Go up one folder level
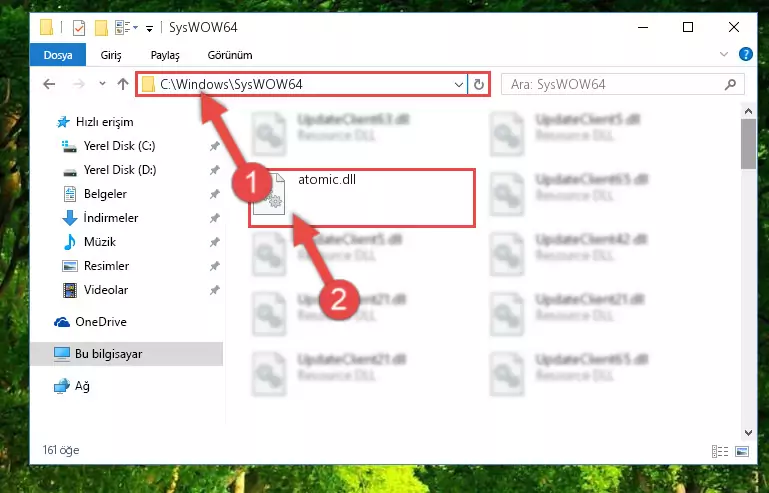The height and width of the screenshot is (493, 769). pyautogui.click(x=123, y=84)
